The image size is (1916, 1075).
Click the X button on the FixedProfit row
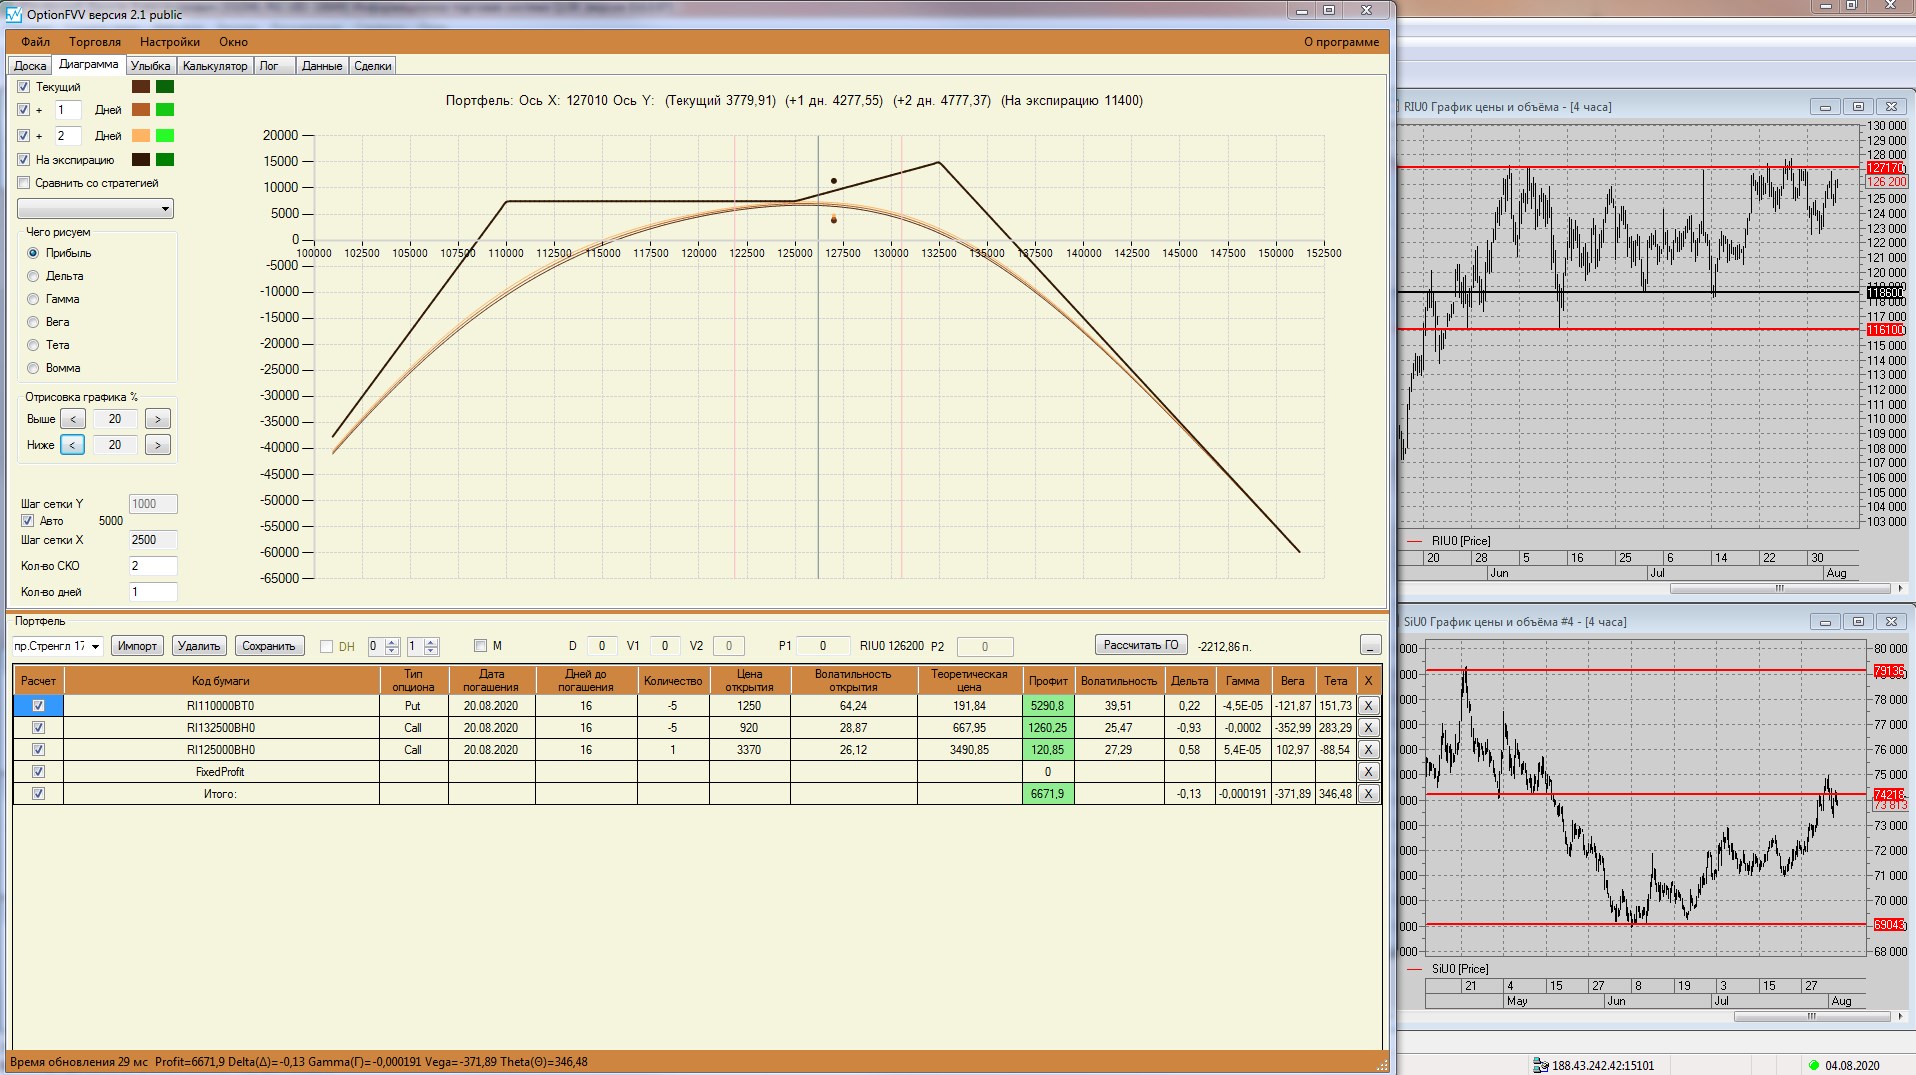(1368, 772)
